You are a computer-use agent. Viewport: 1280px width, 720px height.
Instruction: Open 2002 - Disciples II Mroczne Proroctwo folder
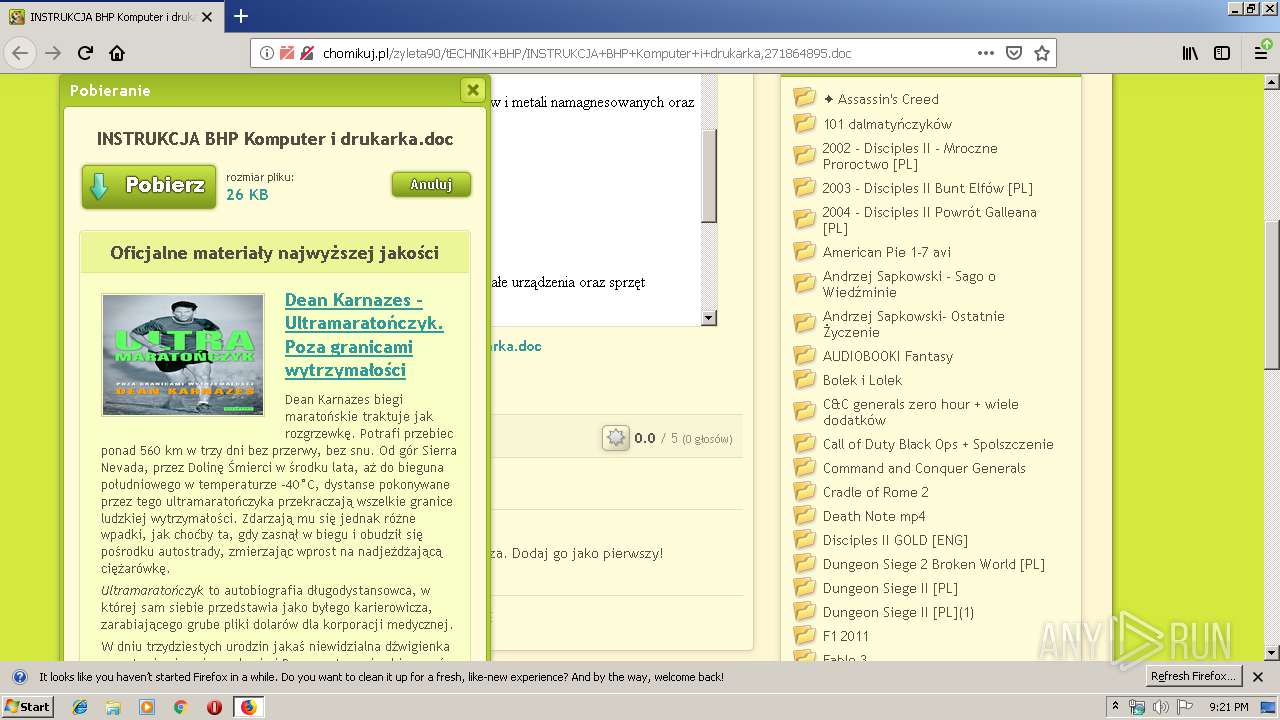pos(910,156)
